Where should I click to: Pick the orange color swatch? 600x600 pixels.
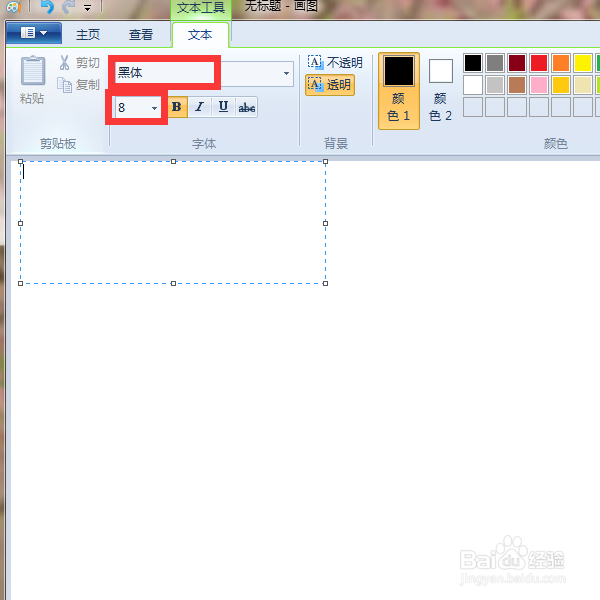pos(561,63)
